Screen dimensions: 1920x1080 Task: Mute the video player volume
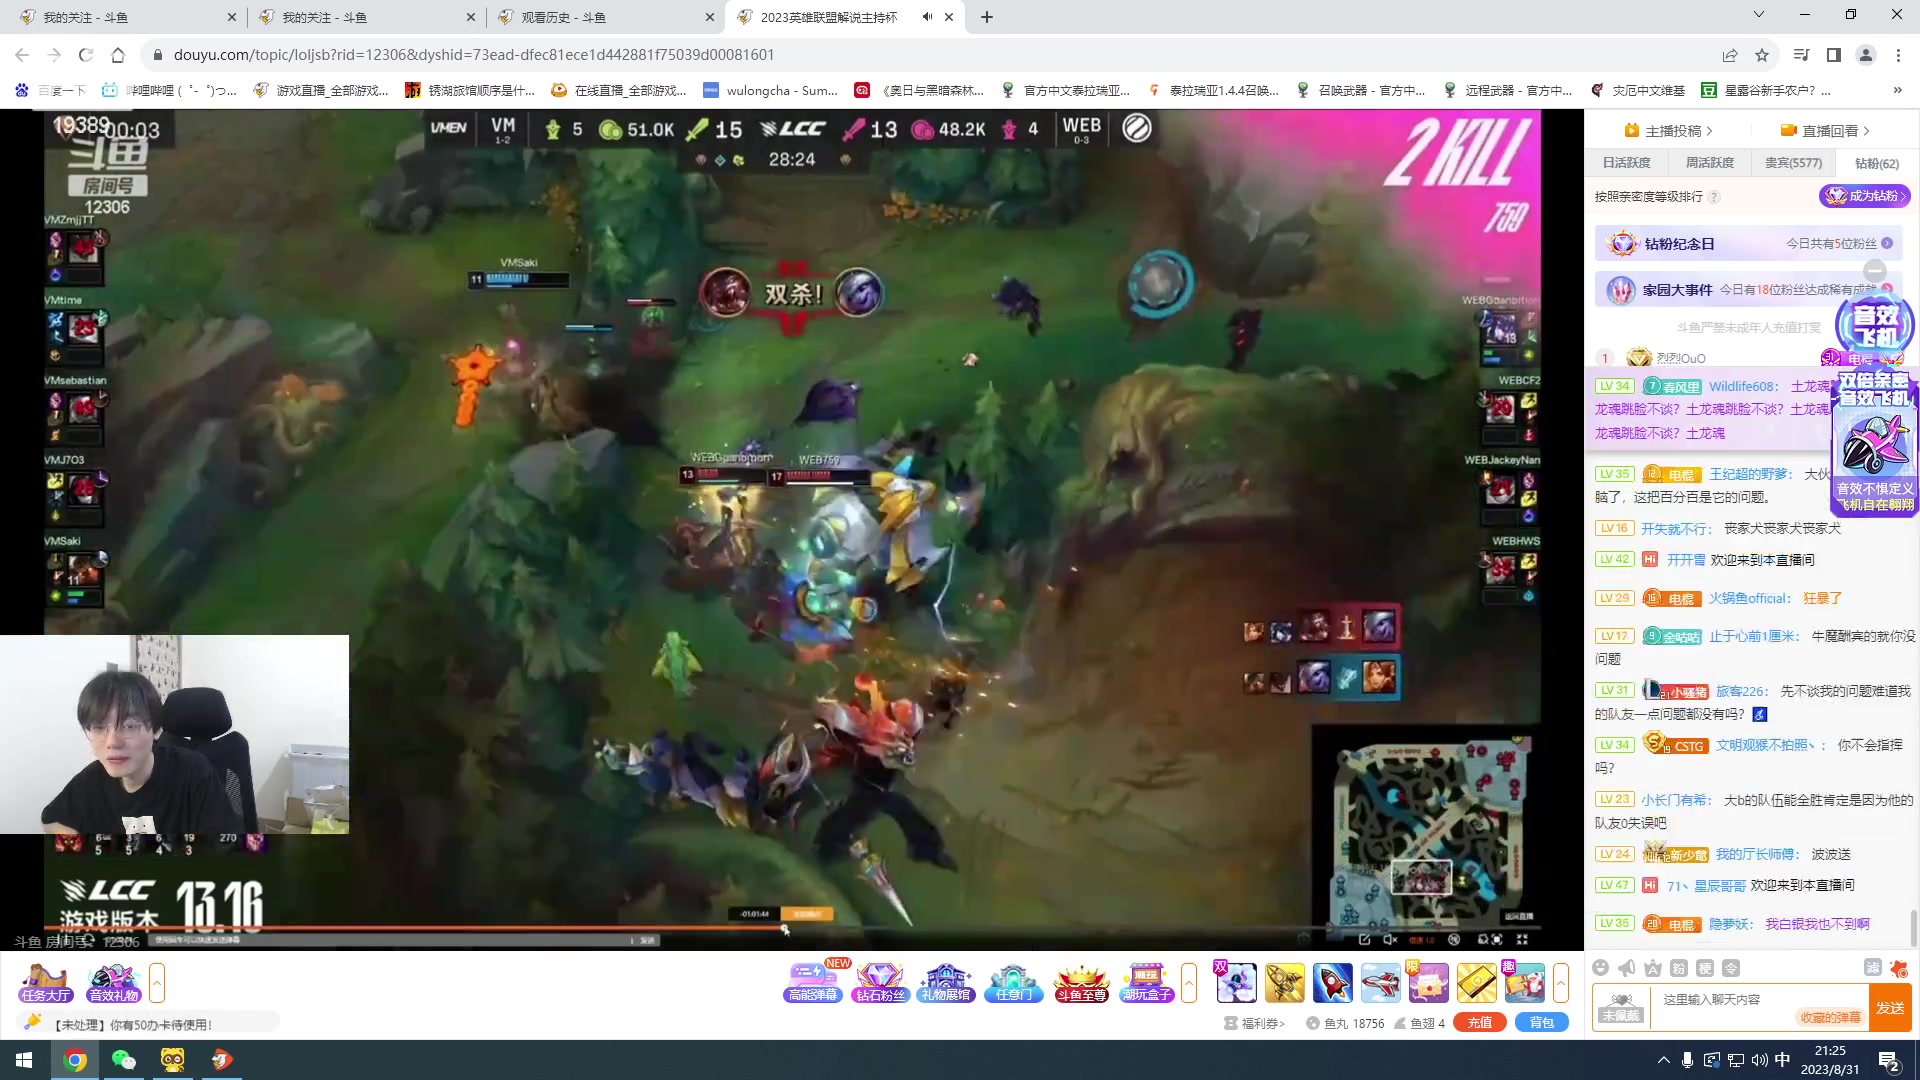1390,939
